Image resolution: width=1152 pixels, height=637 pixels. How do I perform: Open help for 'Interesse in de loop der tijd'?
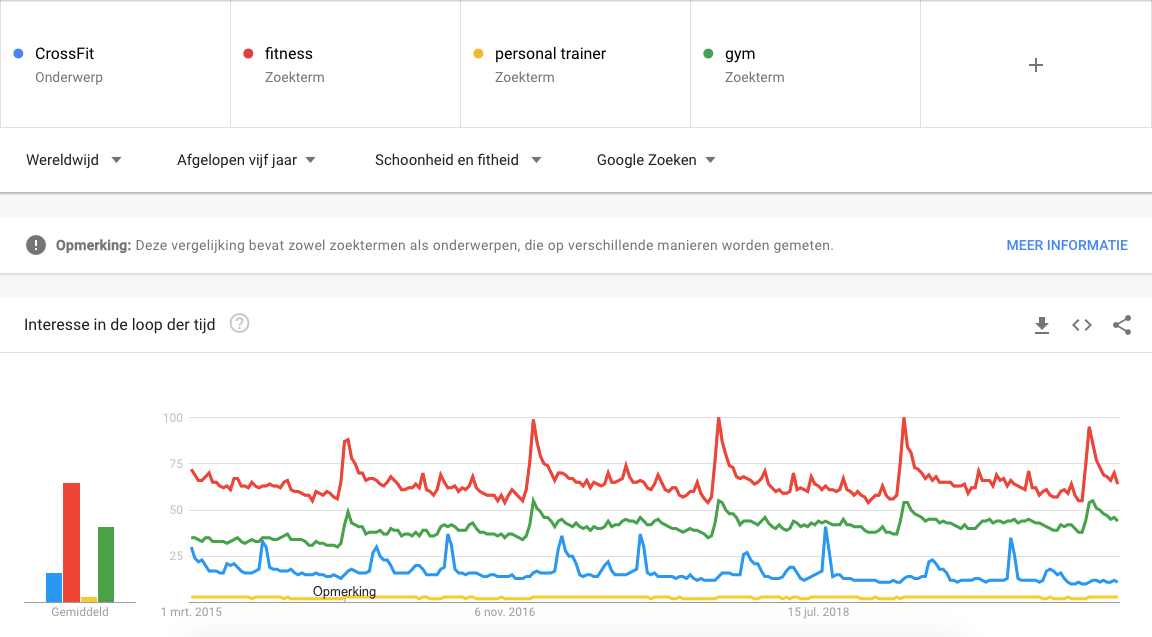(240, 323)
